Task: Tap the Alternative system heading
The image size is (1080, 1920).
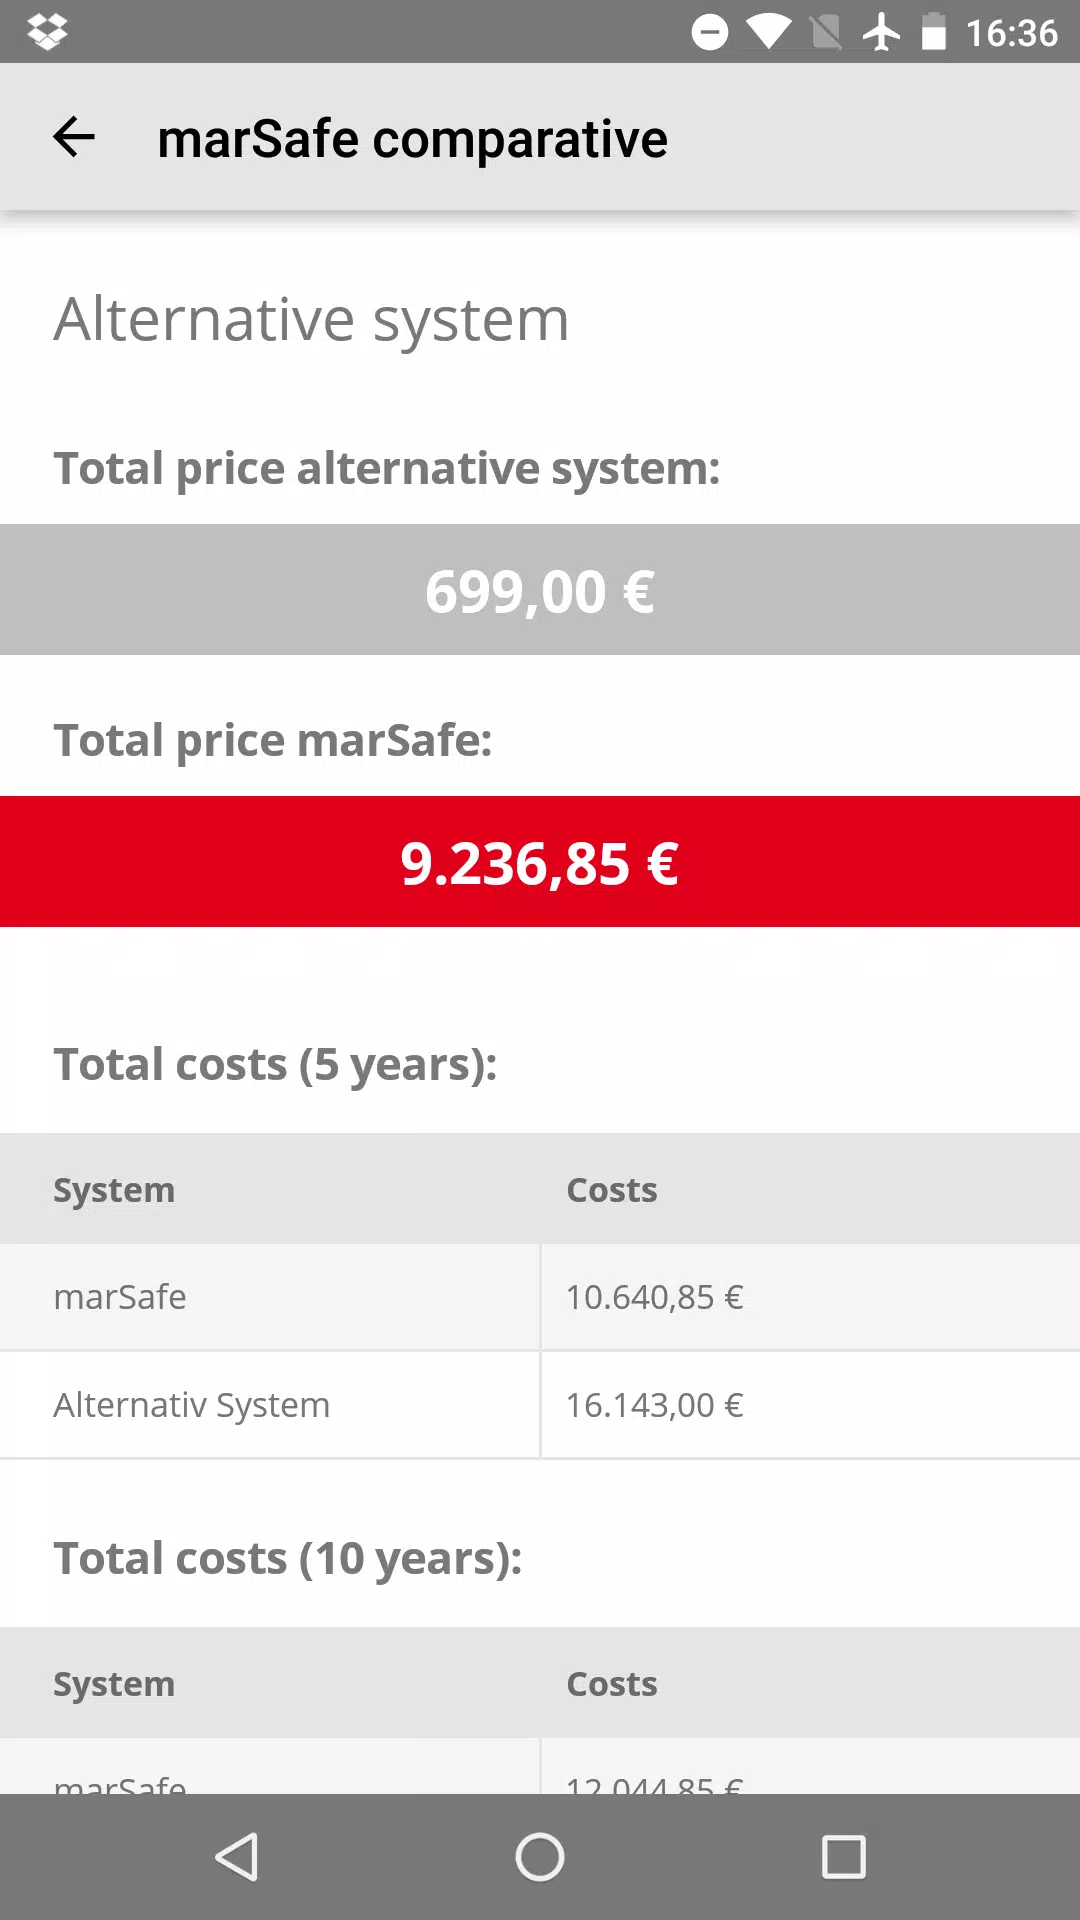Action: click(x=311, y=320)
